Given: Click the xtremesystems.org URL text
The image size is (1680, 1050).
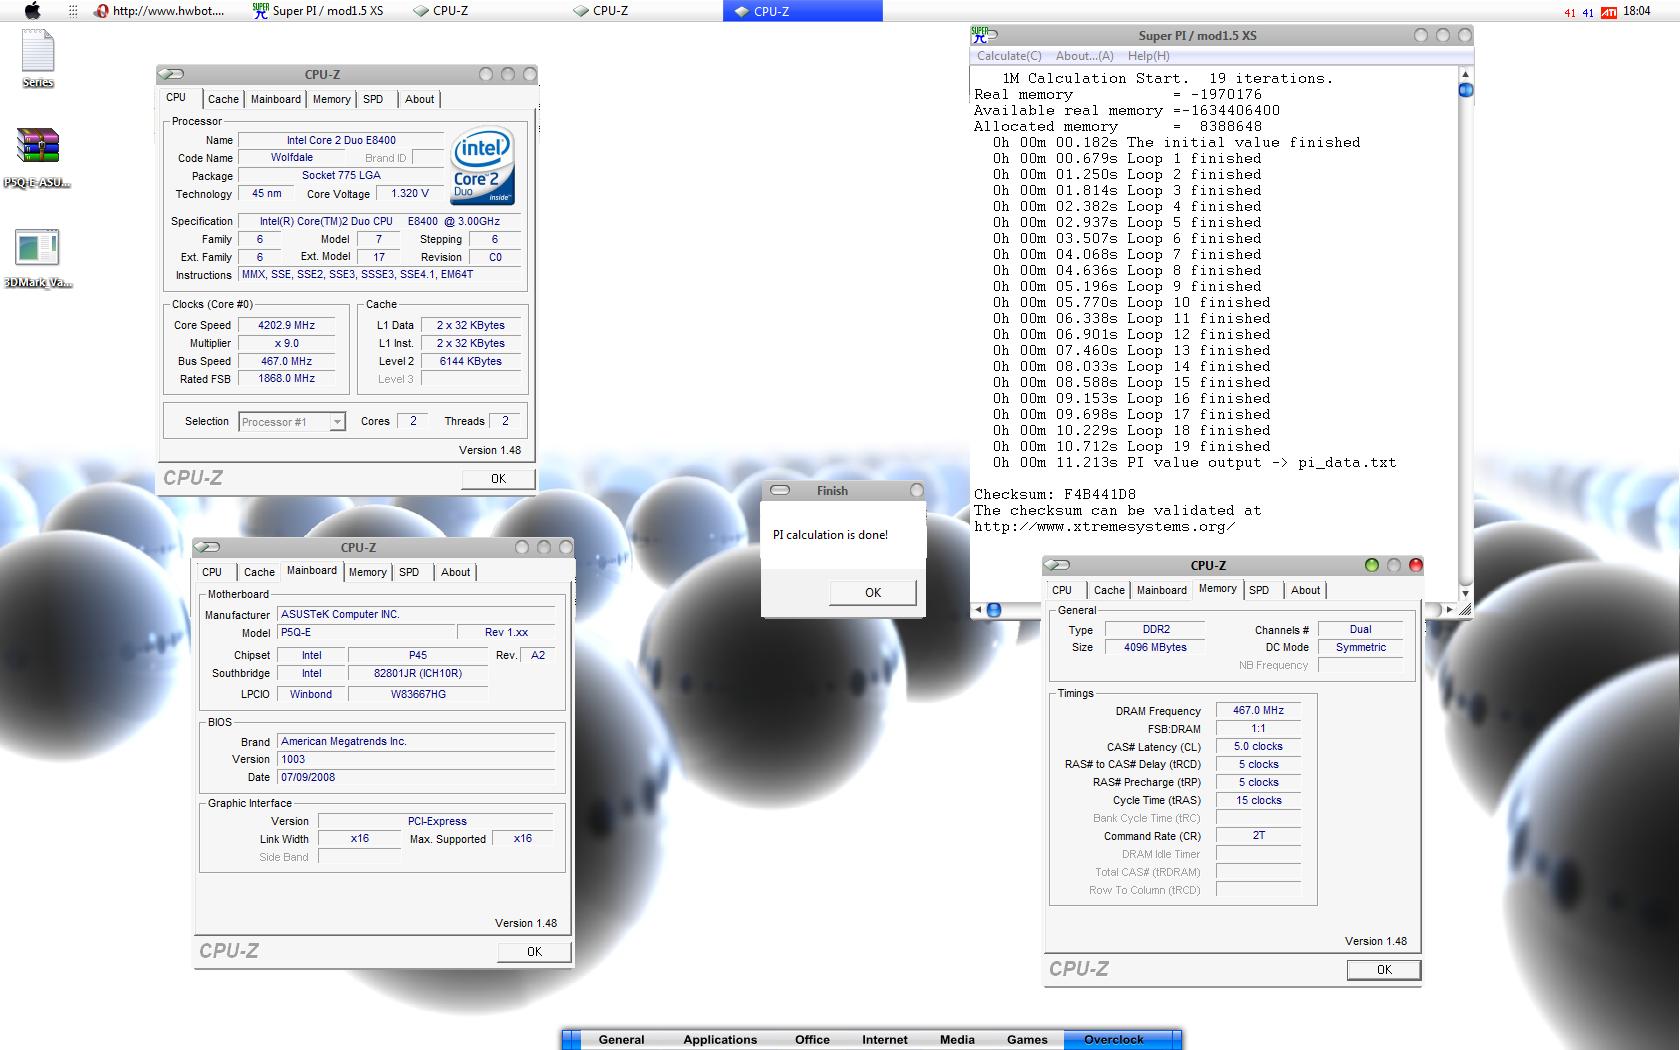Looking at the screenshot, I should tap(1104, 526).
